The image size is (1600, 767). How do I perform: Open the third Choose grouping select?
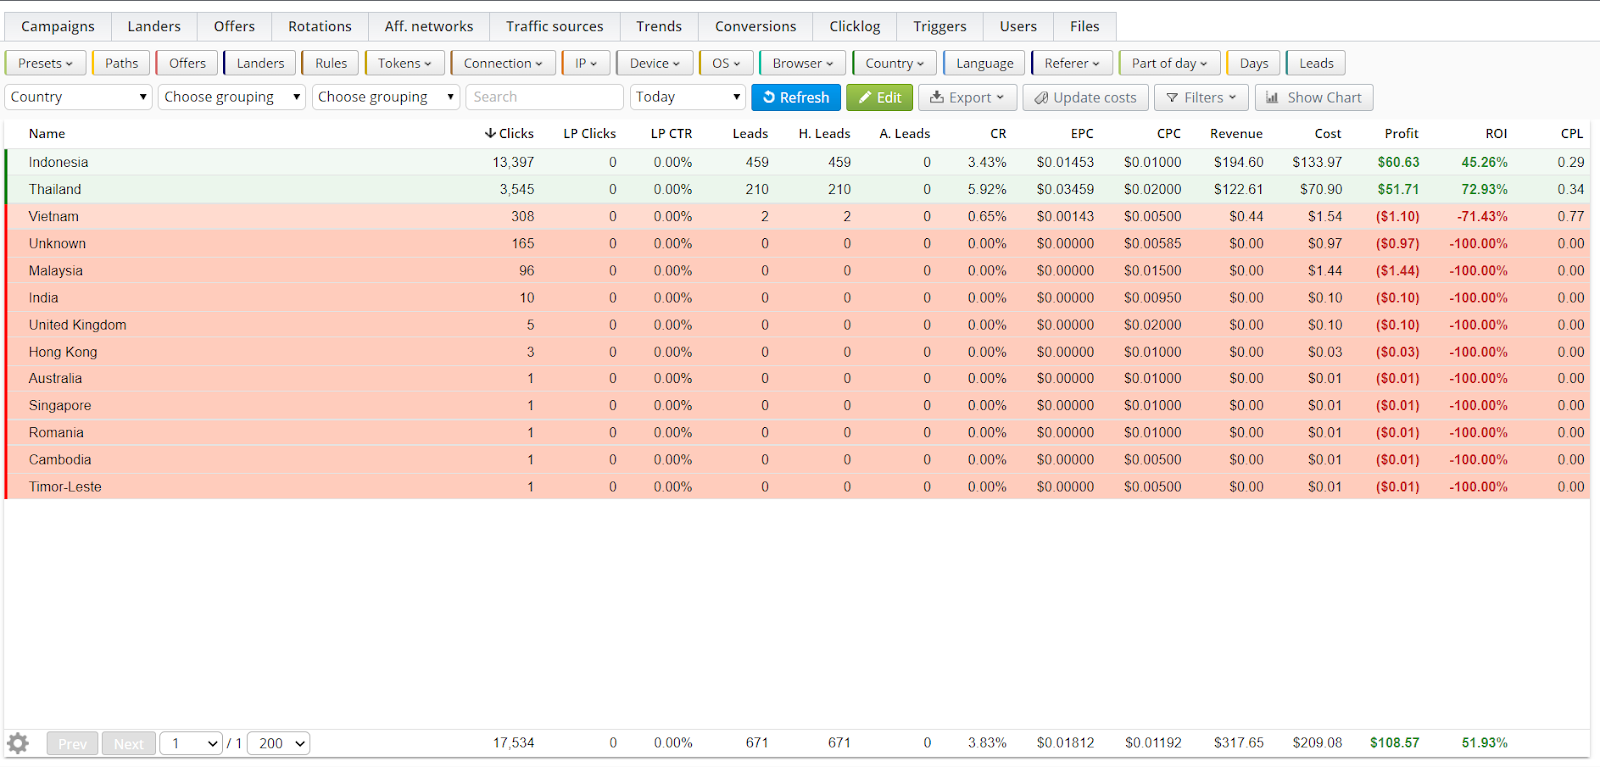click(386, 97)
